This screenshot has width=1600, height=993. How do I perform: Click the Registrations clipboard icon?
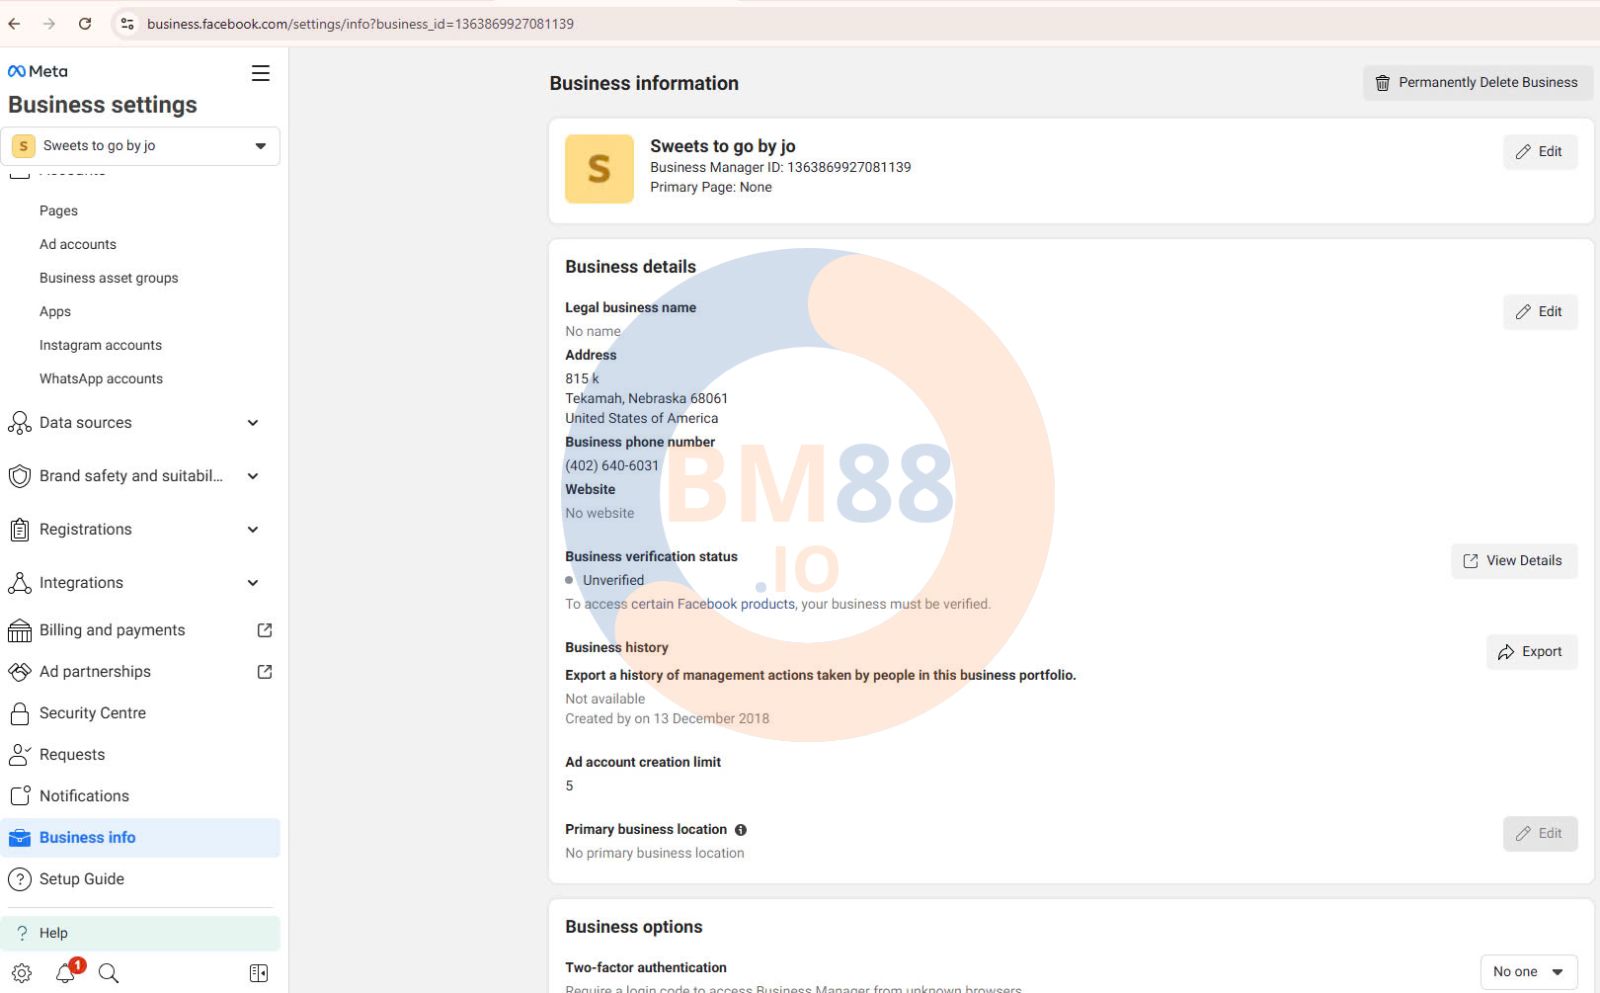coord(19,529)
